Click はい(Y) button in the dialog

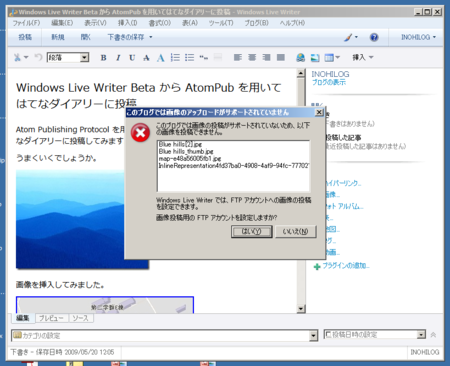click(252, 231)
